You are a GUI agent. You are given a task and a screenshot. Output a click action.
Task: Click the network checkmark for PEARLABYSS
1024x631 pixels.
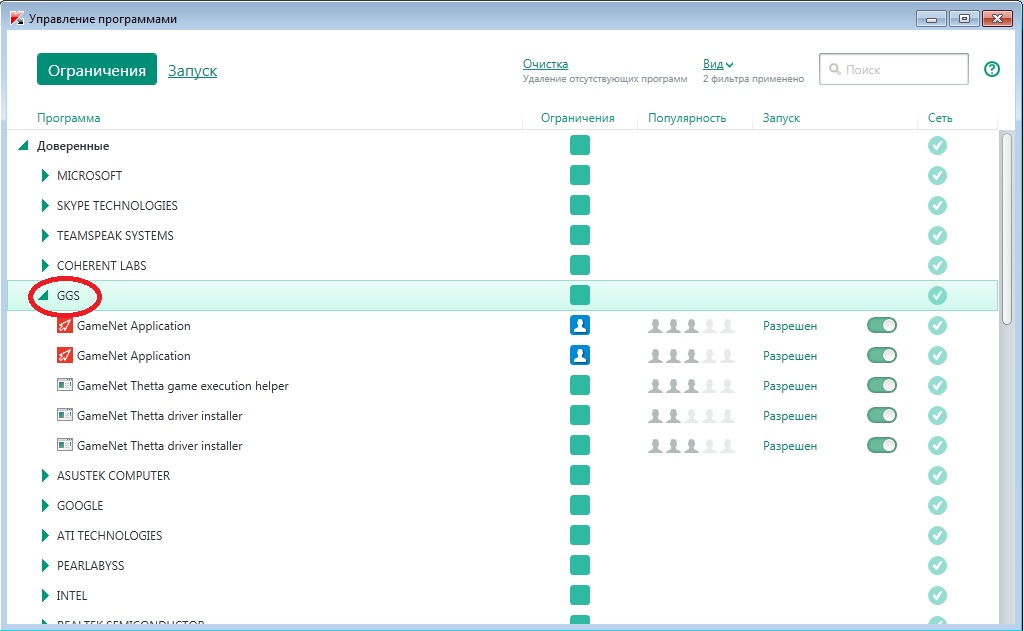point(937,566)
